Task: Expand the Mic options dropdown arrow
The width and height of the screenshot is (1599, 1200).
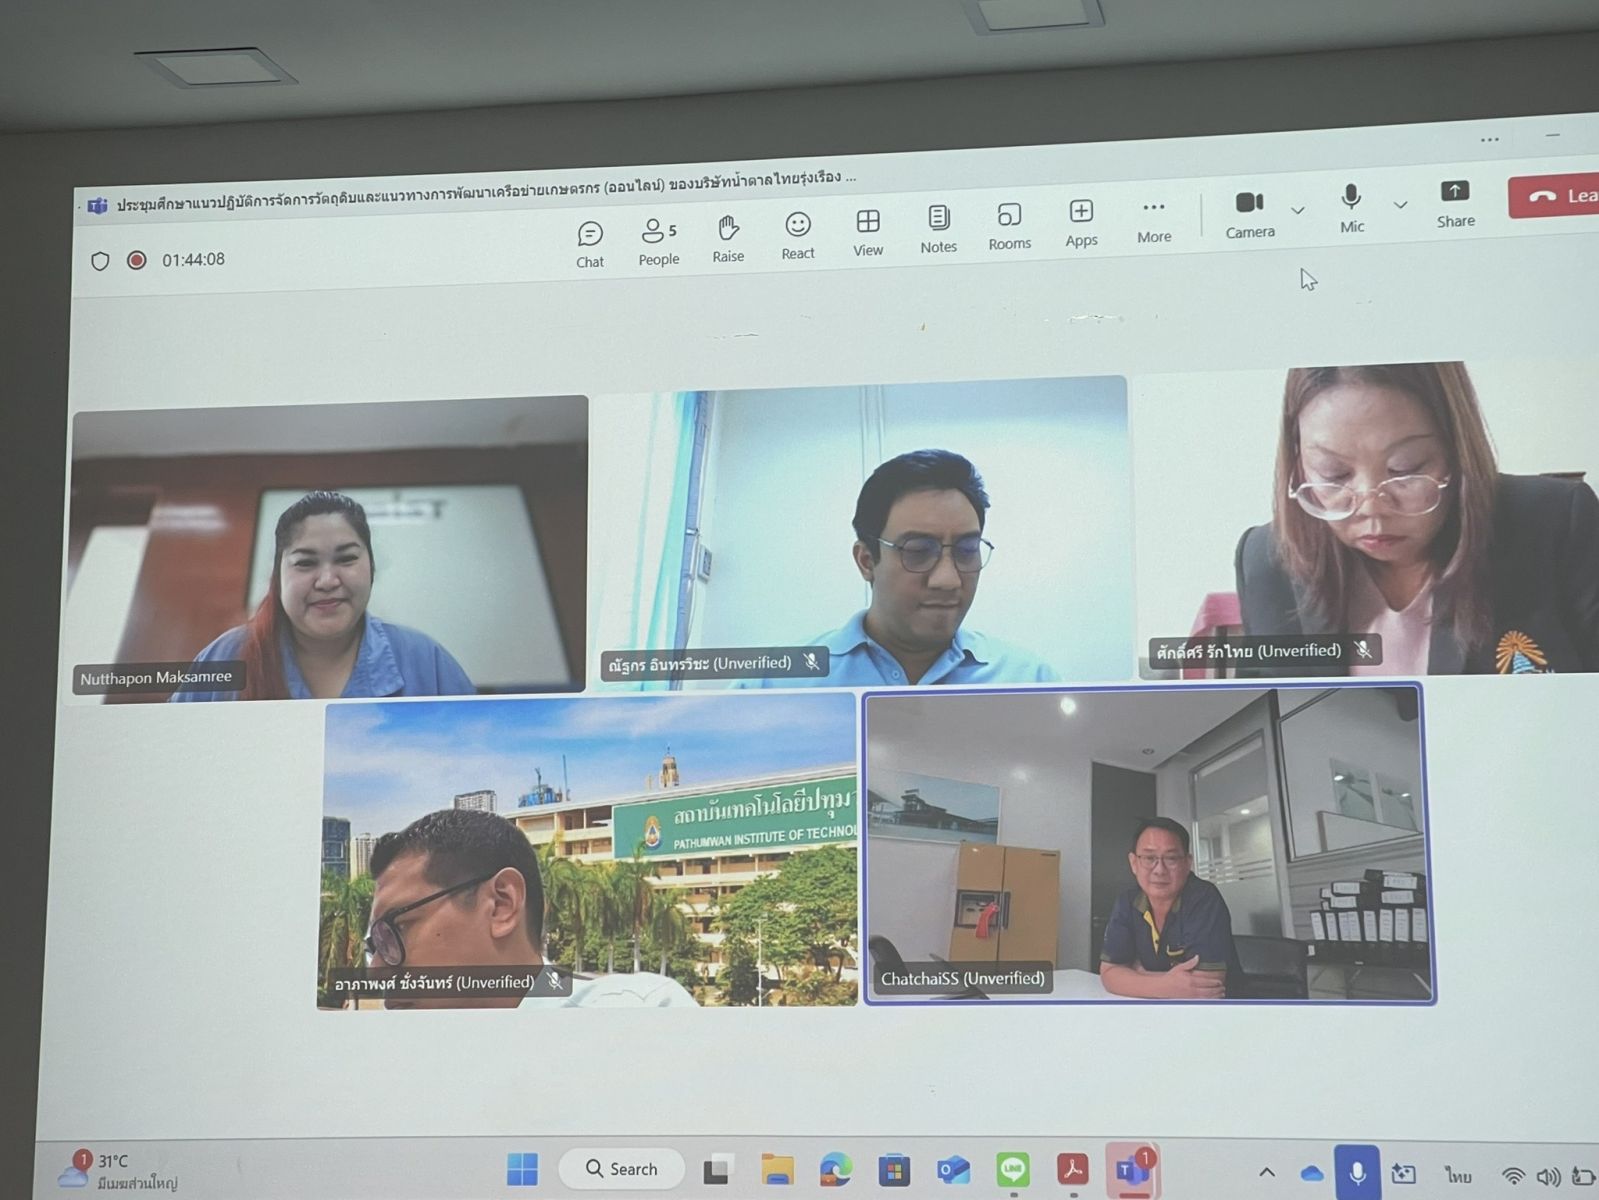Action: [x=1400, y=205]
